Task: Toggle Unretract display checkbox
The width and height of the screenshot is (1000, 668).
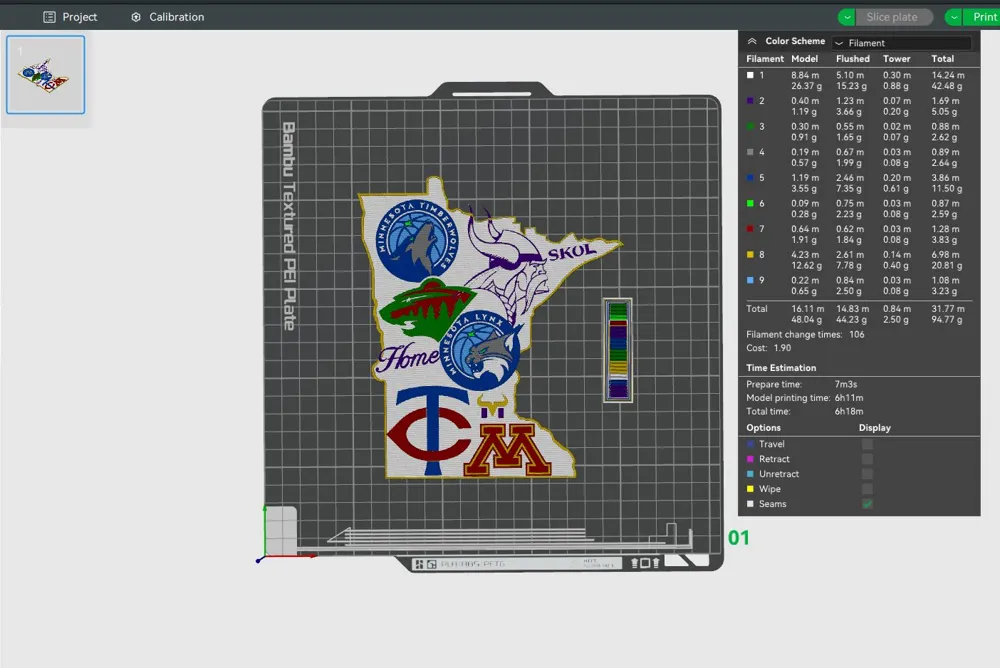Action: click(x=867, y=474)
